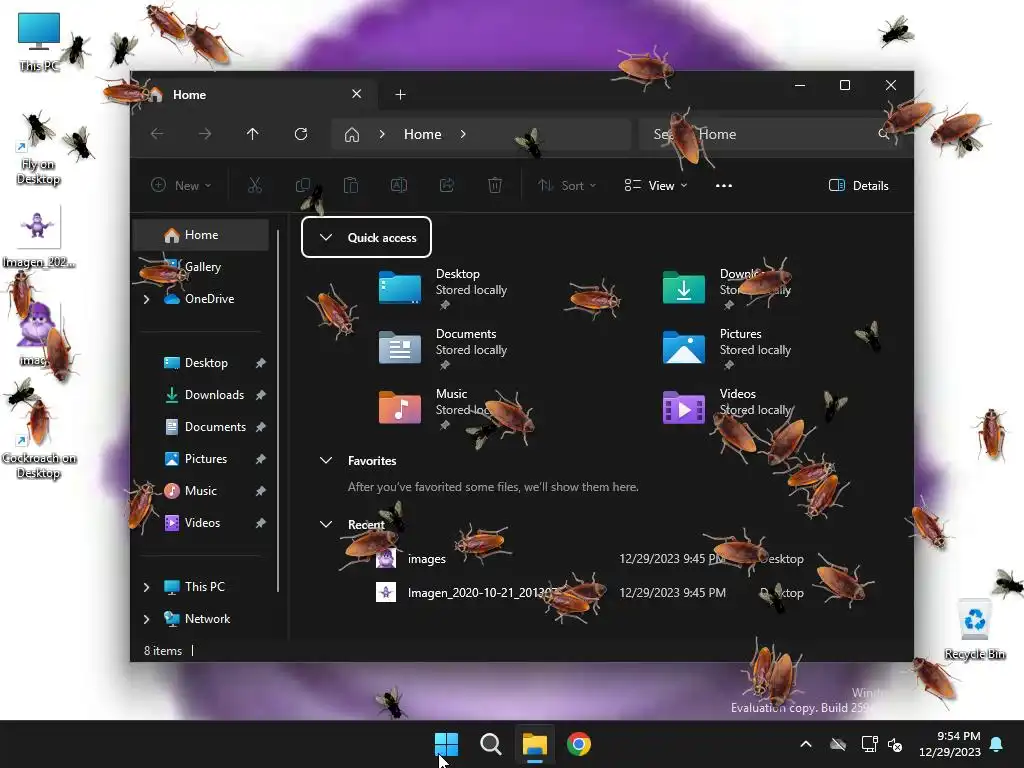Open Pictures from the sidebar pinned list
1024x768 pixels.
pos(206,459)
